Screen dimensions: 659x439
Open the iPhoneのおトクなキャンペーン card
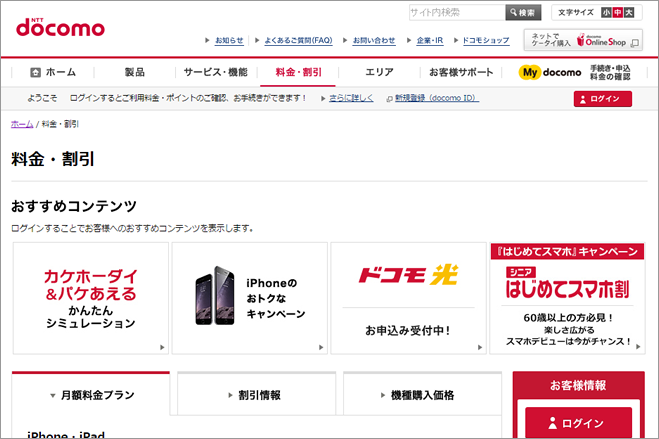250,298
